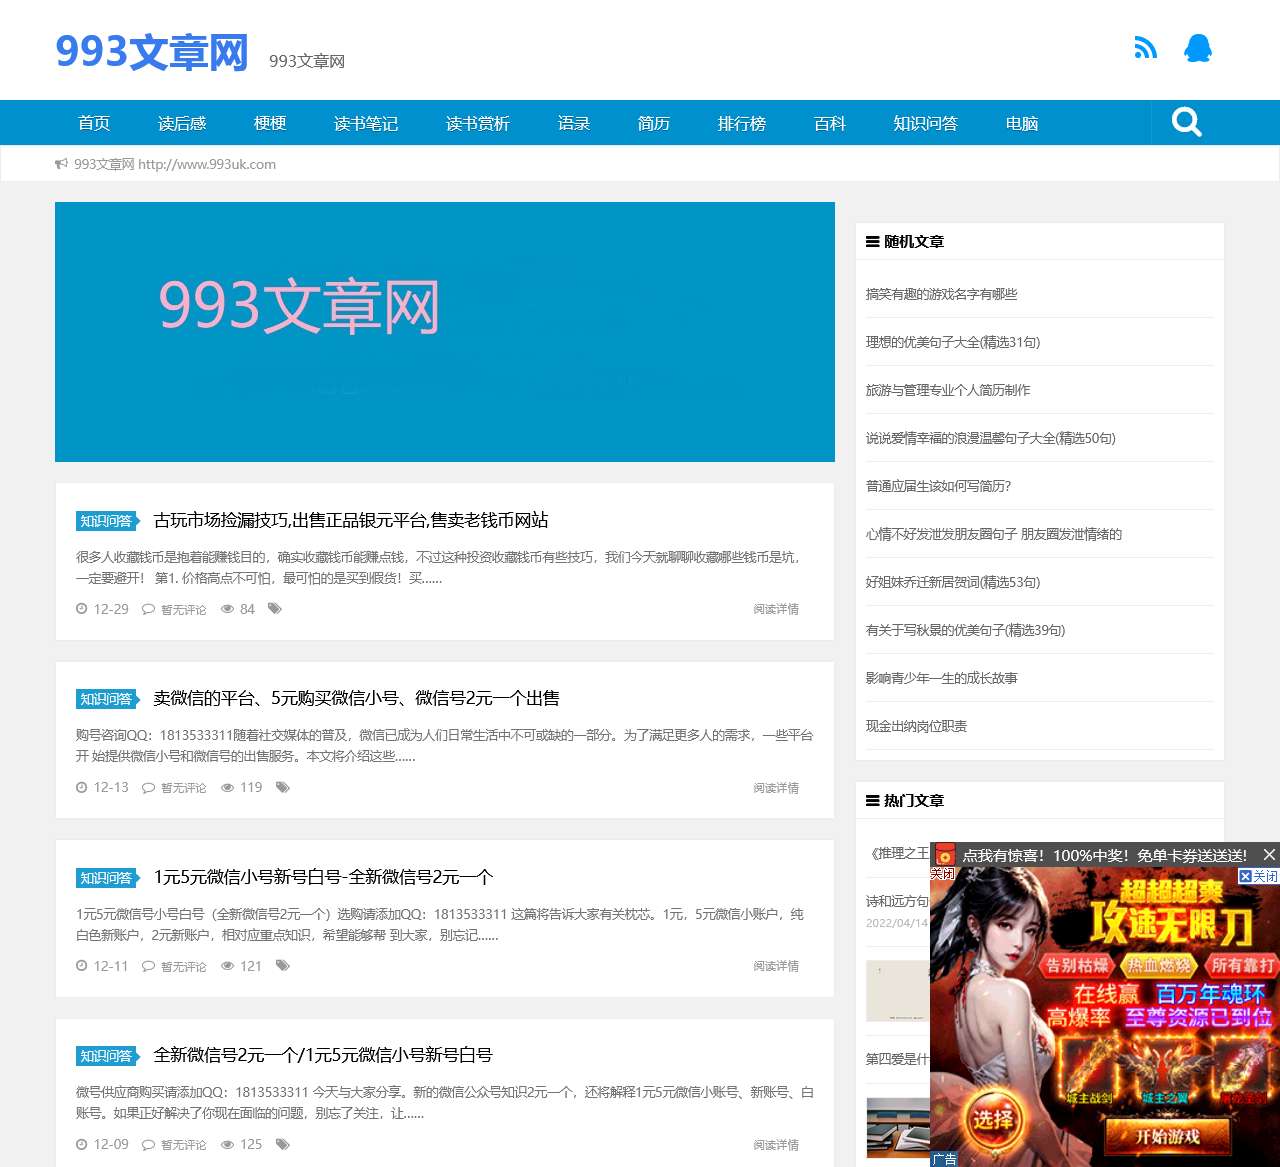Click the eye icon beside 119 views
The height and width of the screenshot is (1167, 1280).
click(228, 787)
